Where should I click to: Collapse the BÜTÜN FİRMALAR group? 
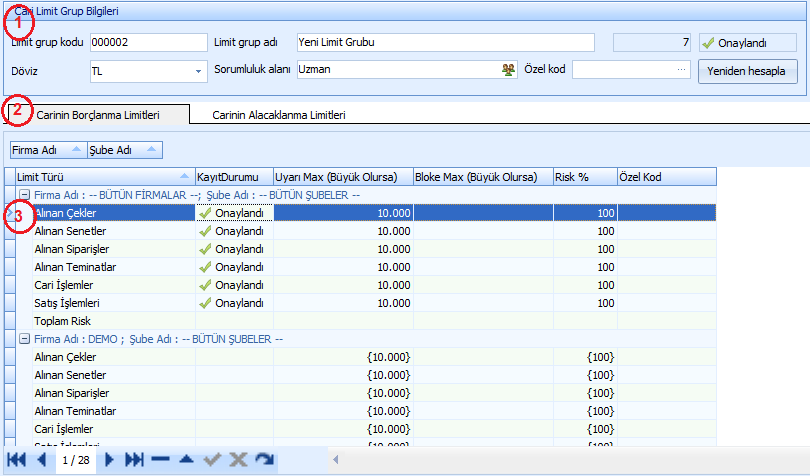(24, 195)
